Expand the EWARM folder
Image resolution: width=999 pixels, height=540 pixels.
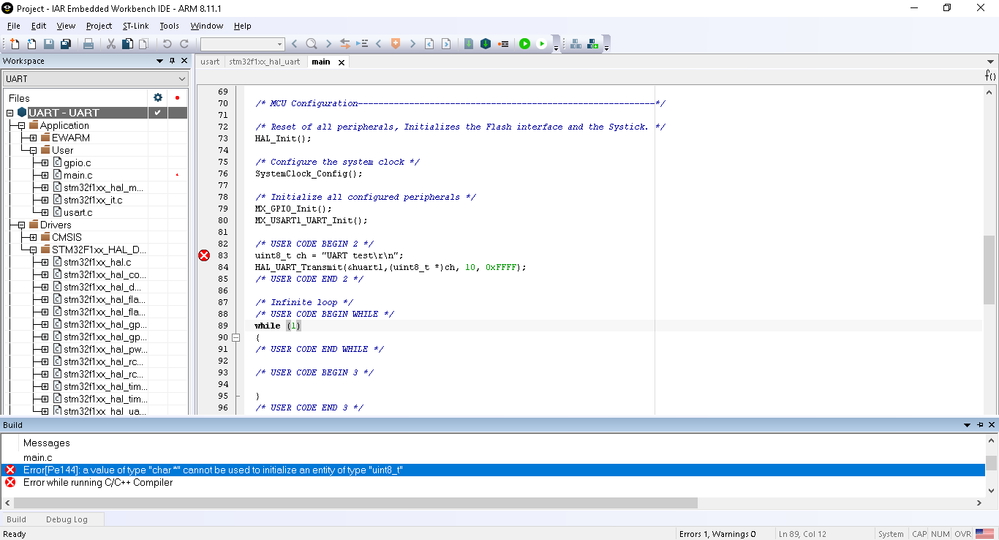[x=33, y=138]
